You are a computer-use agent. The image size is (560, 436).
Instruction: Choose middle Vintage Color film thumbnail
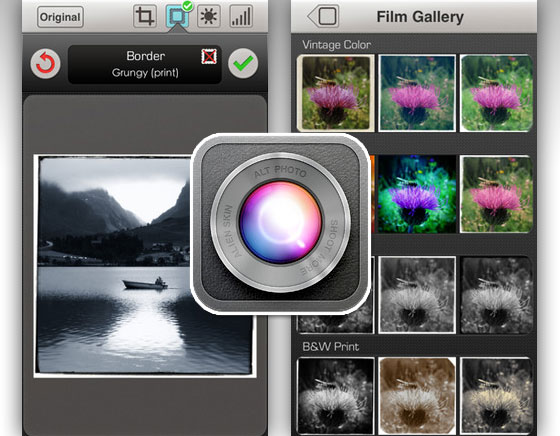coord(417,93)
